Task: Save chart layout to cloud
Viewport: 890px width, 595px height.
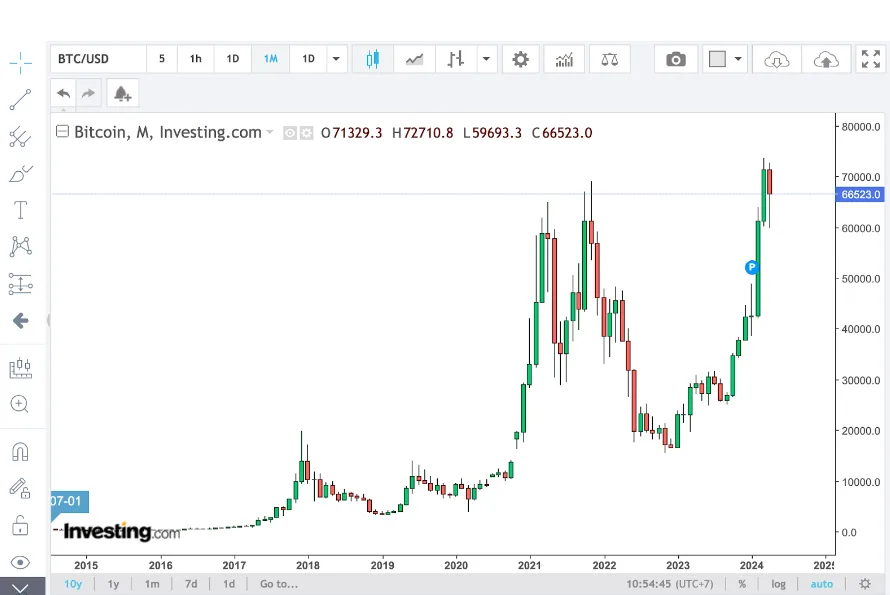Action: (826, 59)
